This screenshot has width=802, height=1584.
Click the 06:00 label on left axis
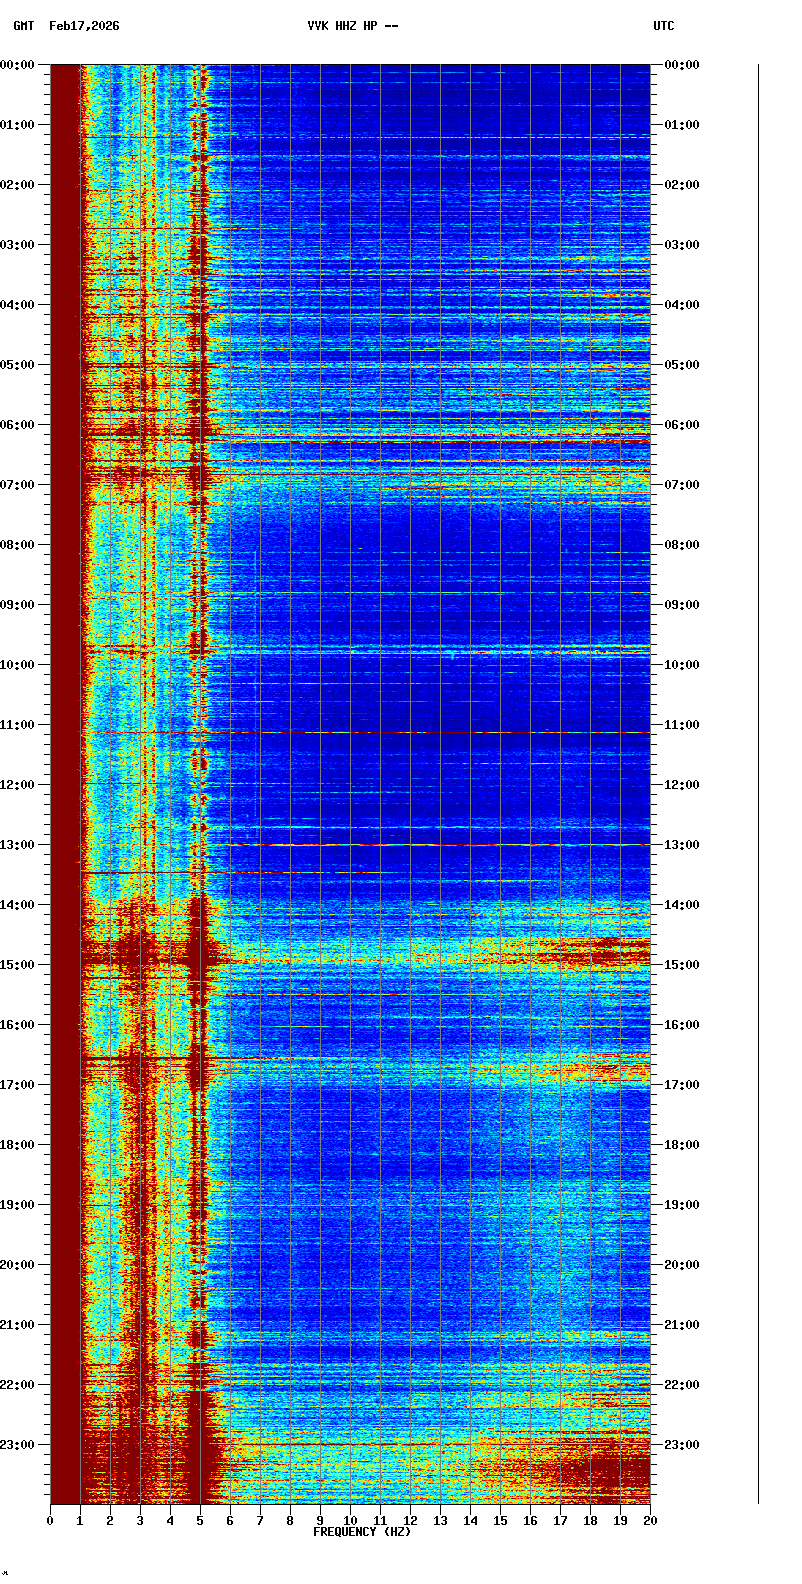point(18,425)
